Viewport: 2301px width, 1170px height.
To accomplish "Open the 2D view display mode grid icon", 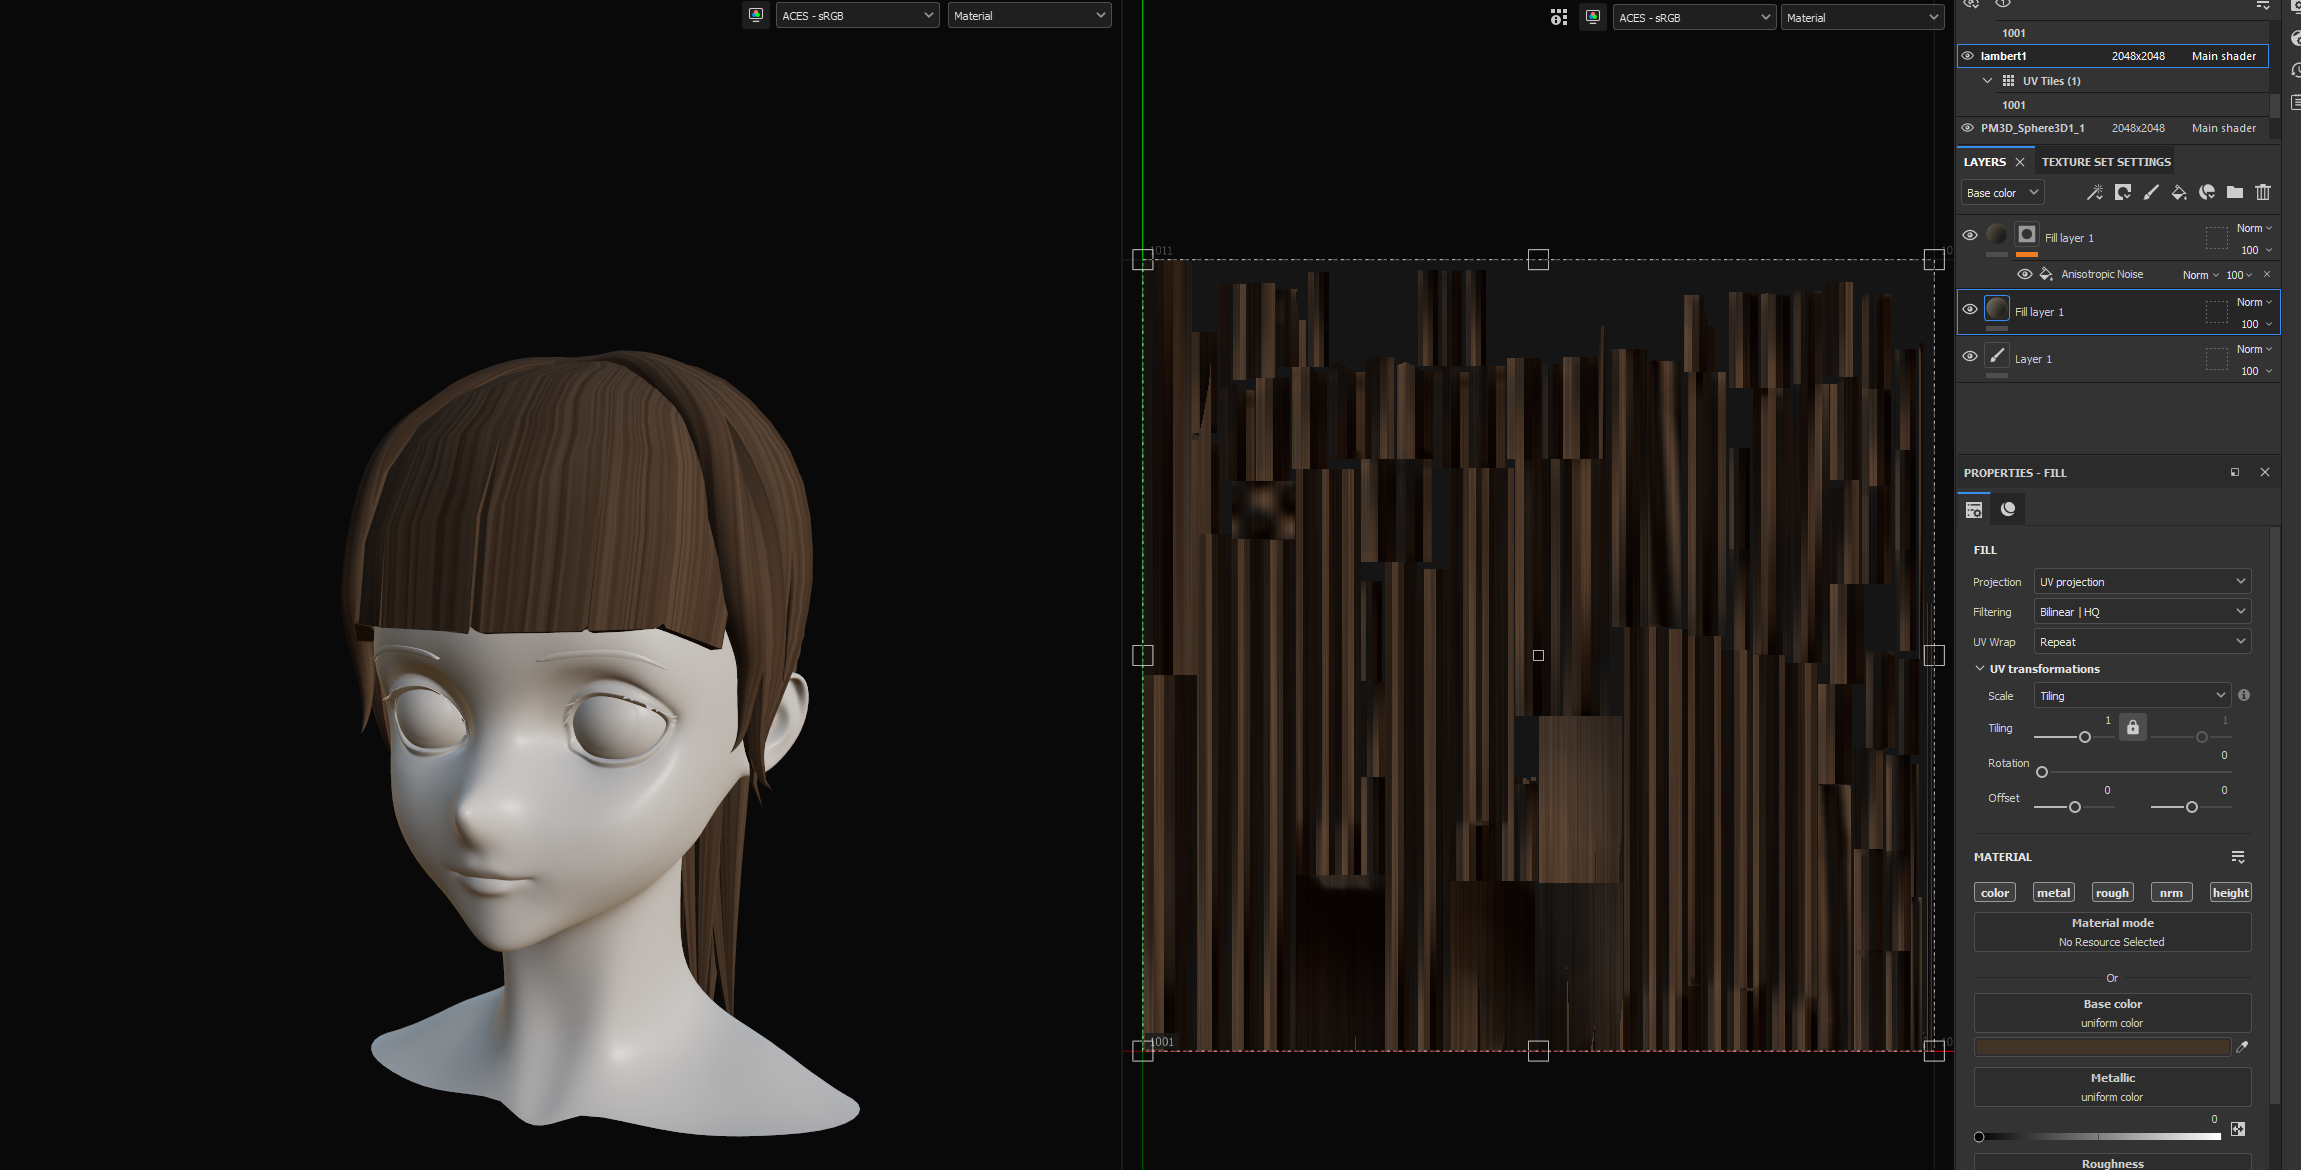I will (1559, 17).
